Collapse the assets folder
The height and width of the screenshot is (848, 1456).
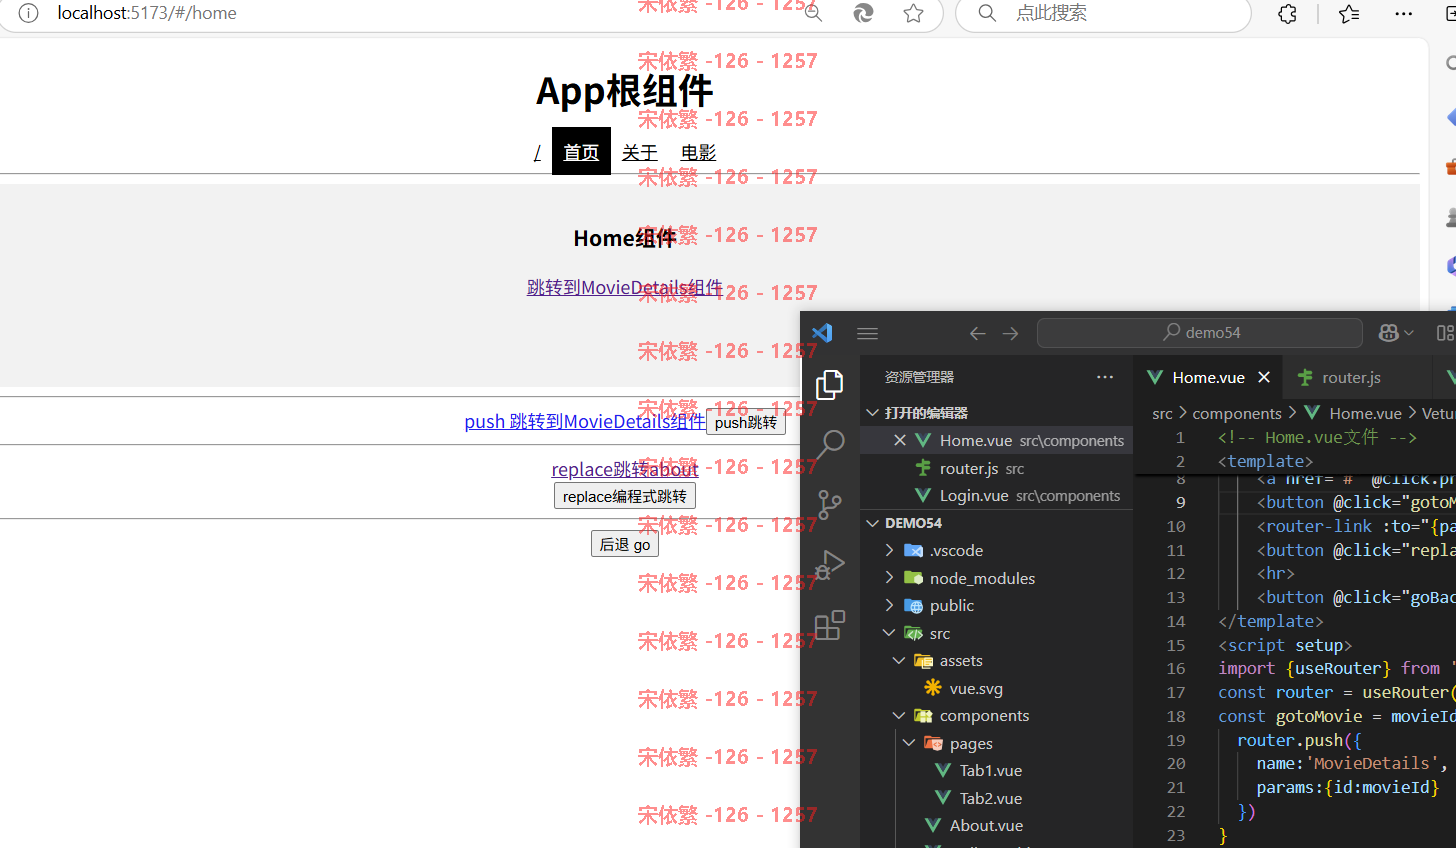point(899,660)
